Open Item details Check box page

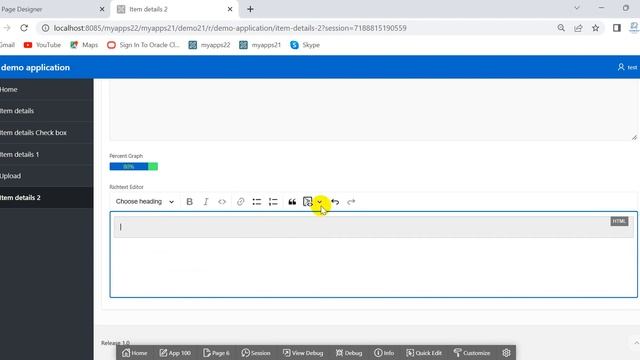pos(47,133)
